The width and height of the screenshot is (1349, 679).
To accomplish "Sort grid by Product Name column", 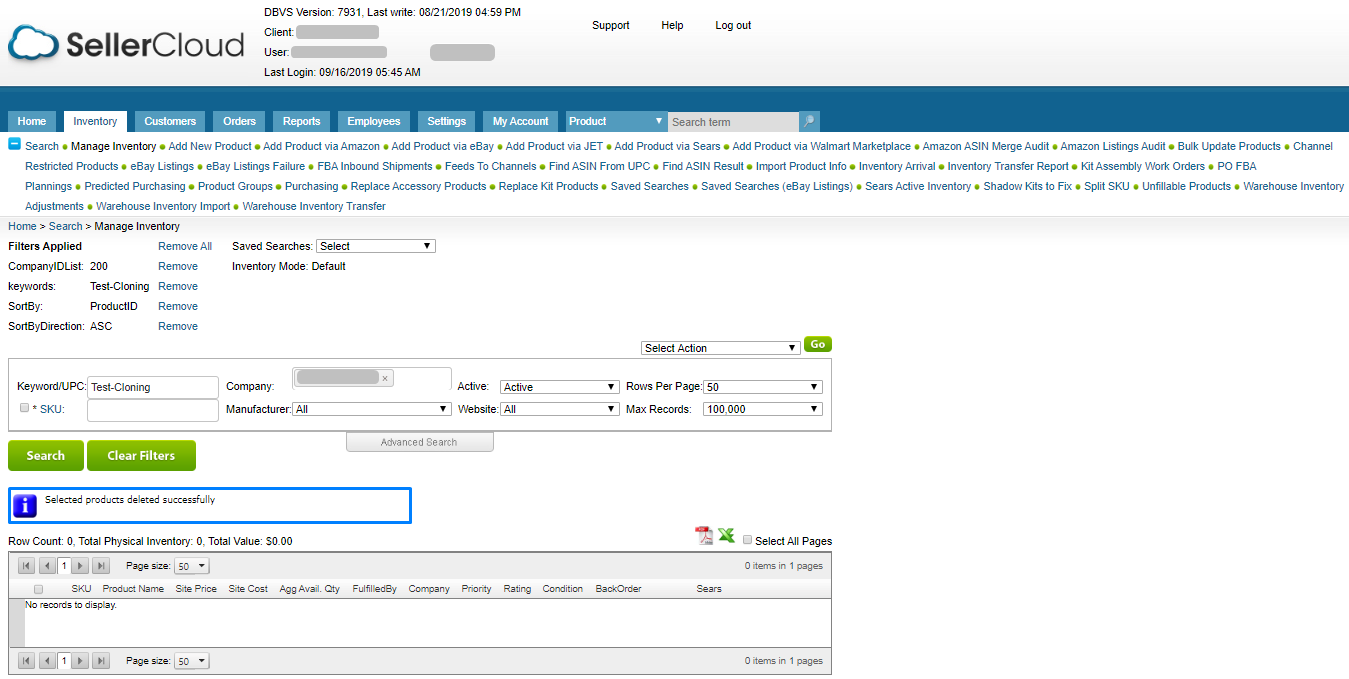I will (133, 589).
